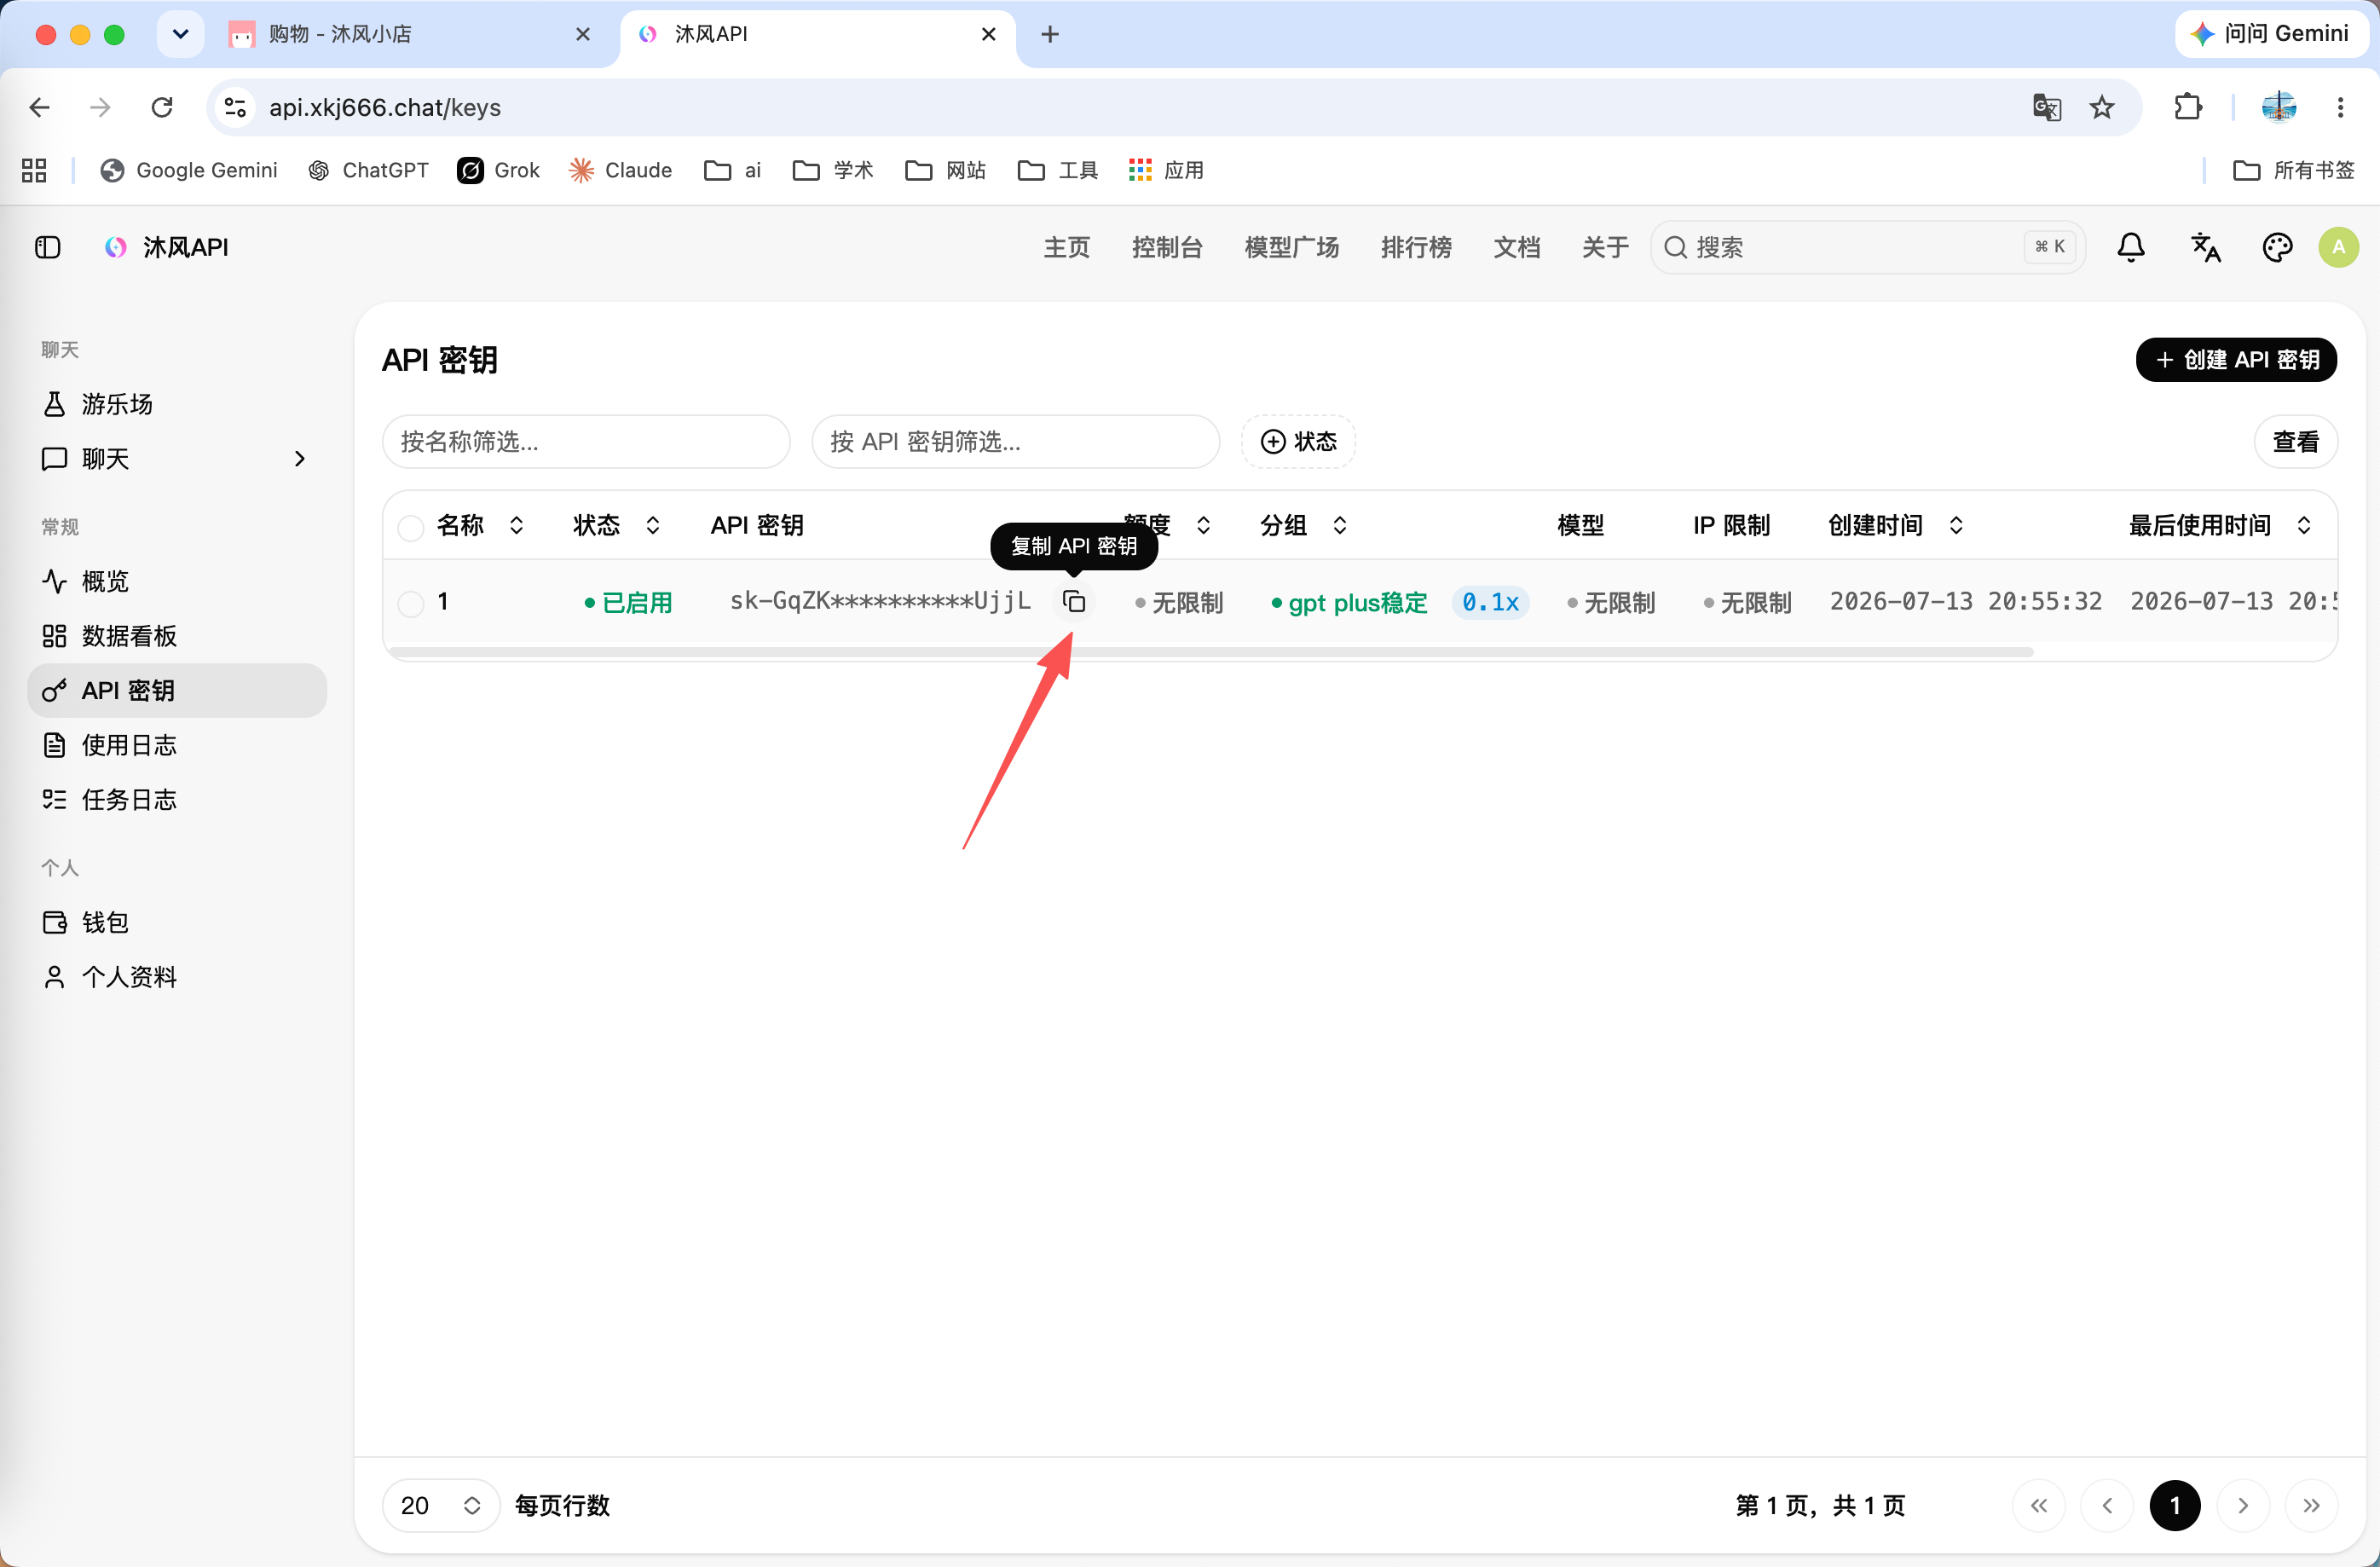The height and width of the screenshot is (1567, 2380).
Task: Open the Google Gemini bookmark
Action: (189, 170)
